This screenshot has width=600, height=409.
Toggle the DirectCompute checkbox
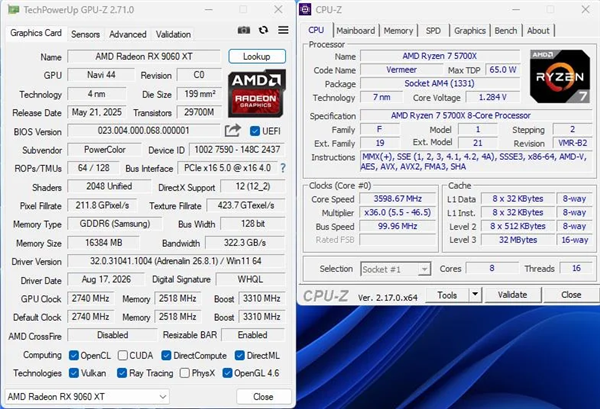166,355
